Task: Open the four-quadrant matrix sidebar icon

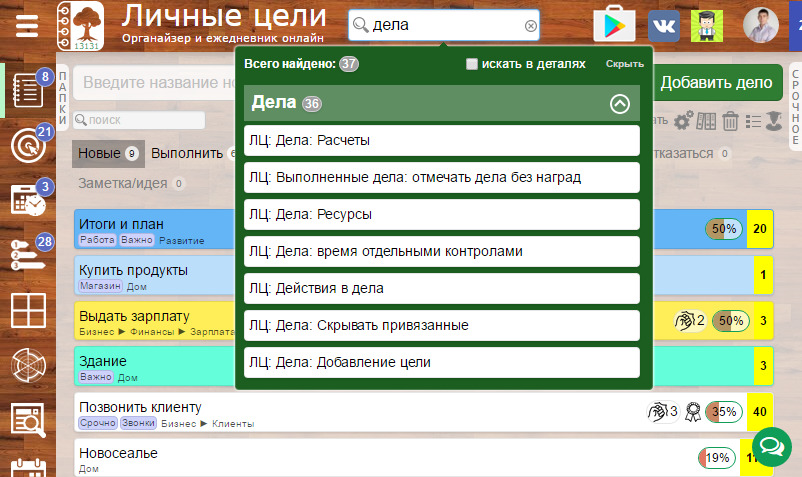Action: (29, 310)
